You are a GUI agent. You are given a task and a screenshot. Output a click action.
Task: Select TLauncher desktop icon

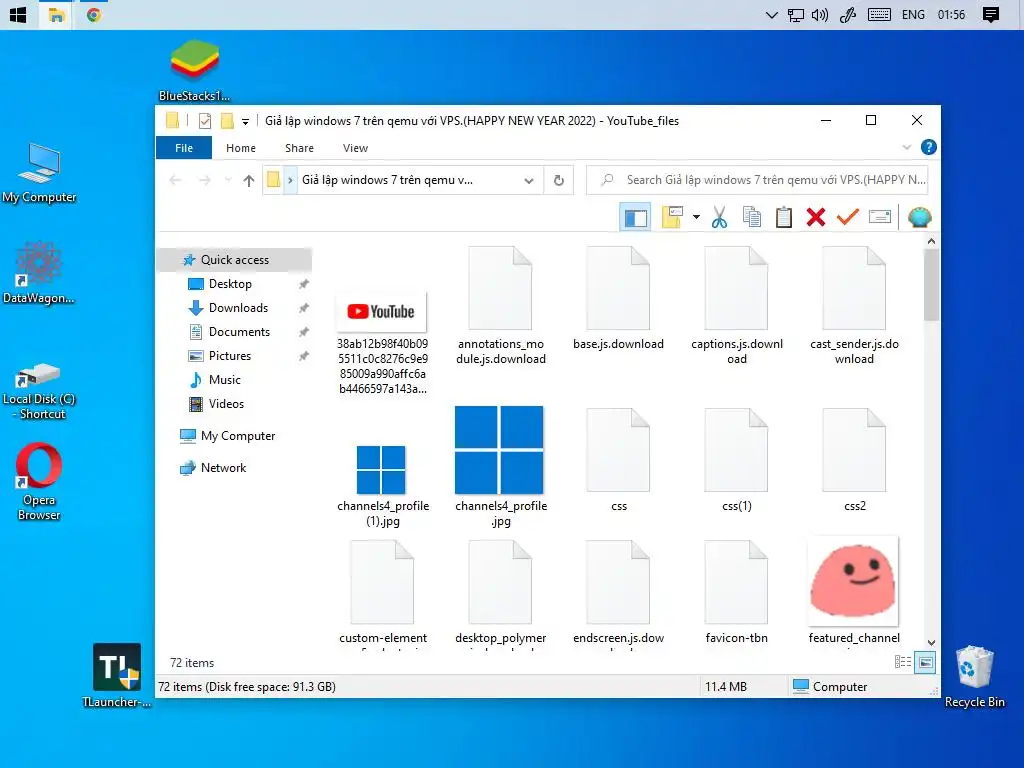coord(117,675)
